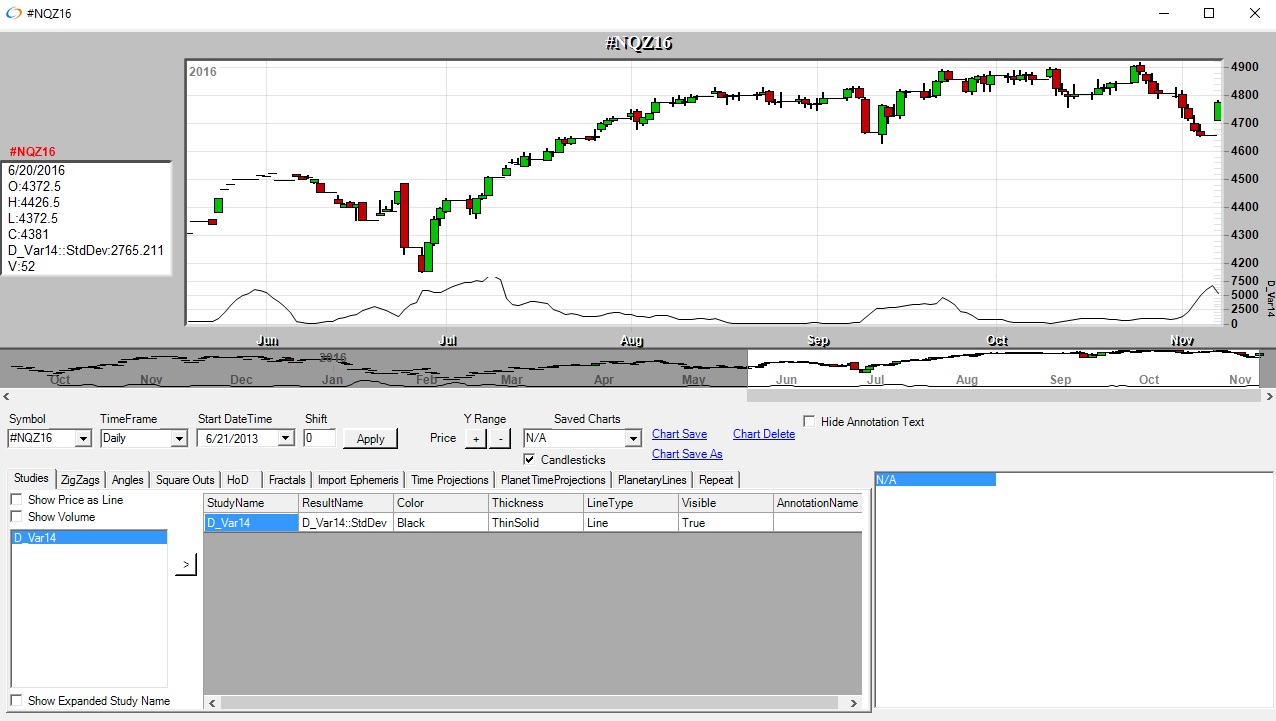
Task: Click the Y Range plus button
Action: tap(476, 438)
